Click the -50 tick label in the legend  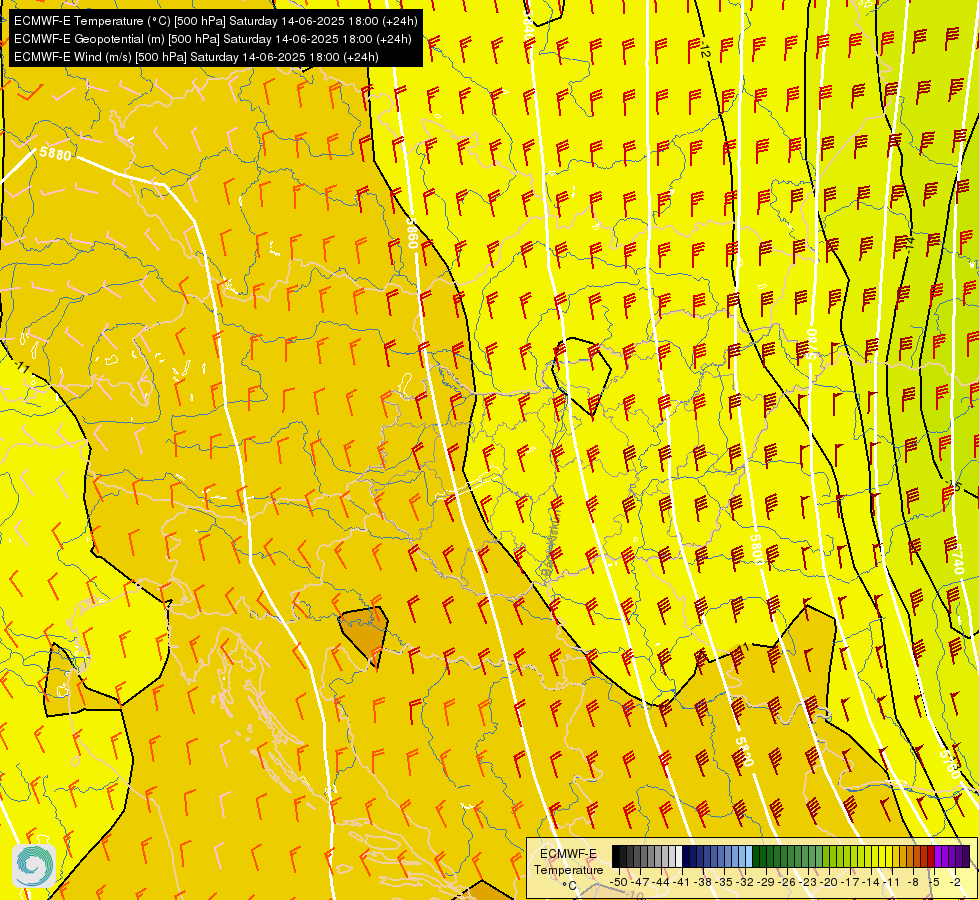[x=619, y=882]
